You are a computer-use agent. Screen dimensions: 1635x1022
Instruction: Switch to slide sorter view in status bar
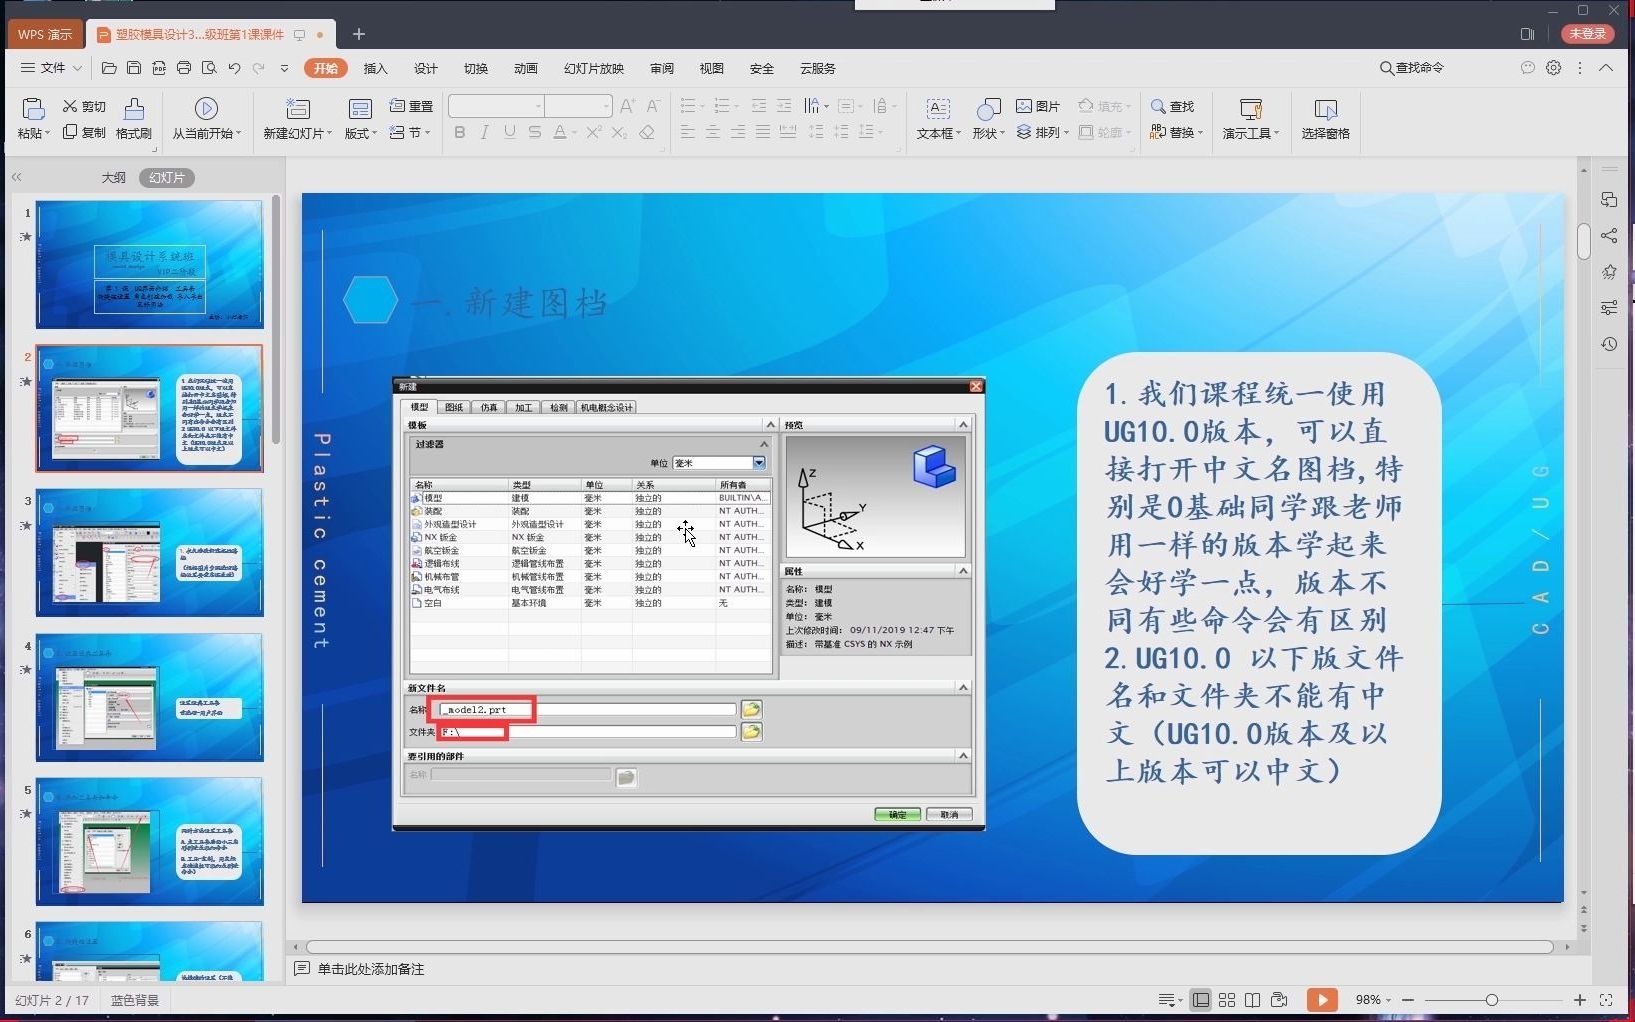(1227, 1000)
